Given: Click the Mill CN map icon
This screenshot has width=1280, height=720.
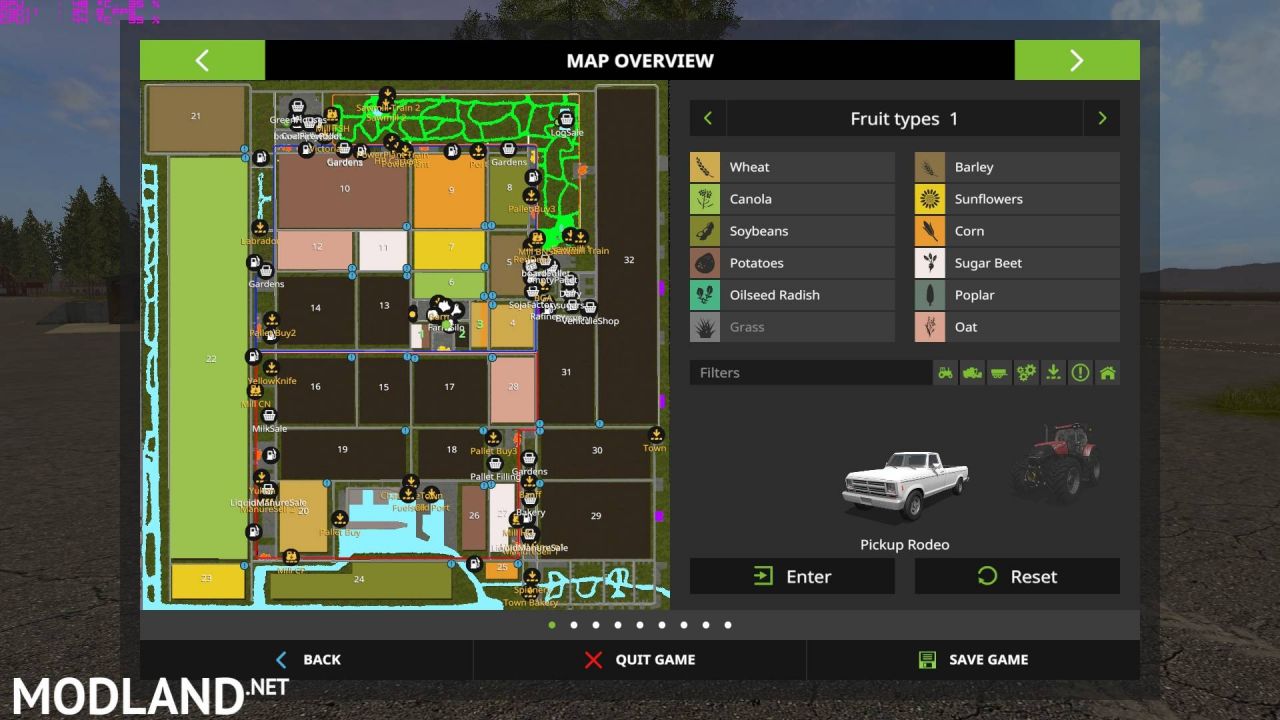Looking at the screenshot, I should tap(257, 392).
